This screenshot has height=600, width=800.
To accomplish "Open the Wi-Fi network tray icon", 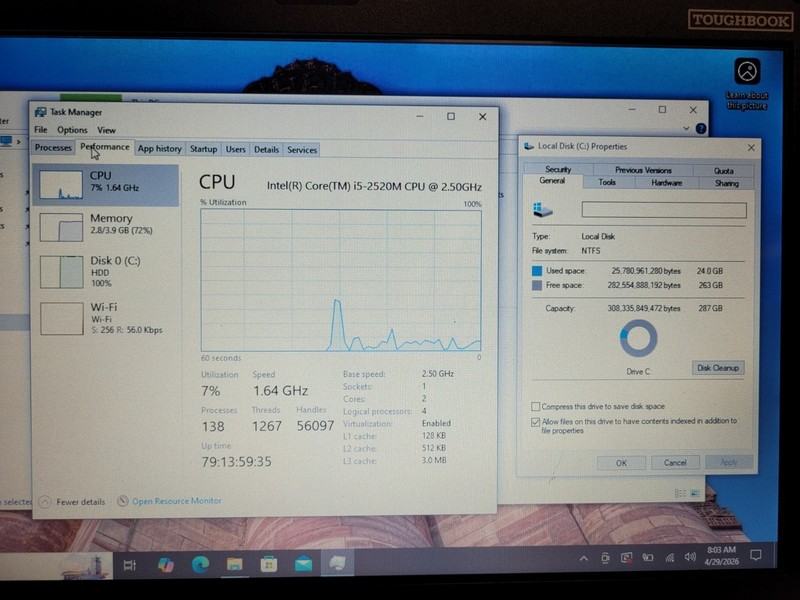I will tap(669, 558).
